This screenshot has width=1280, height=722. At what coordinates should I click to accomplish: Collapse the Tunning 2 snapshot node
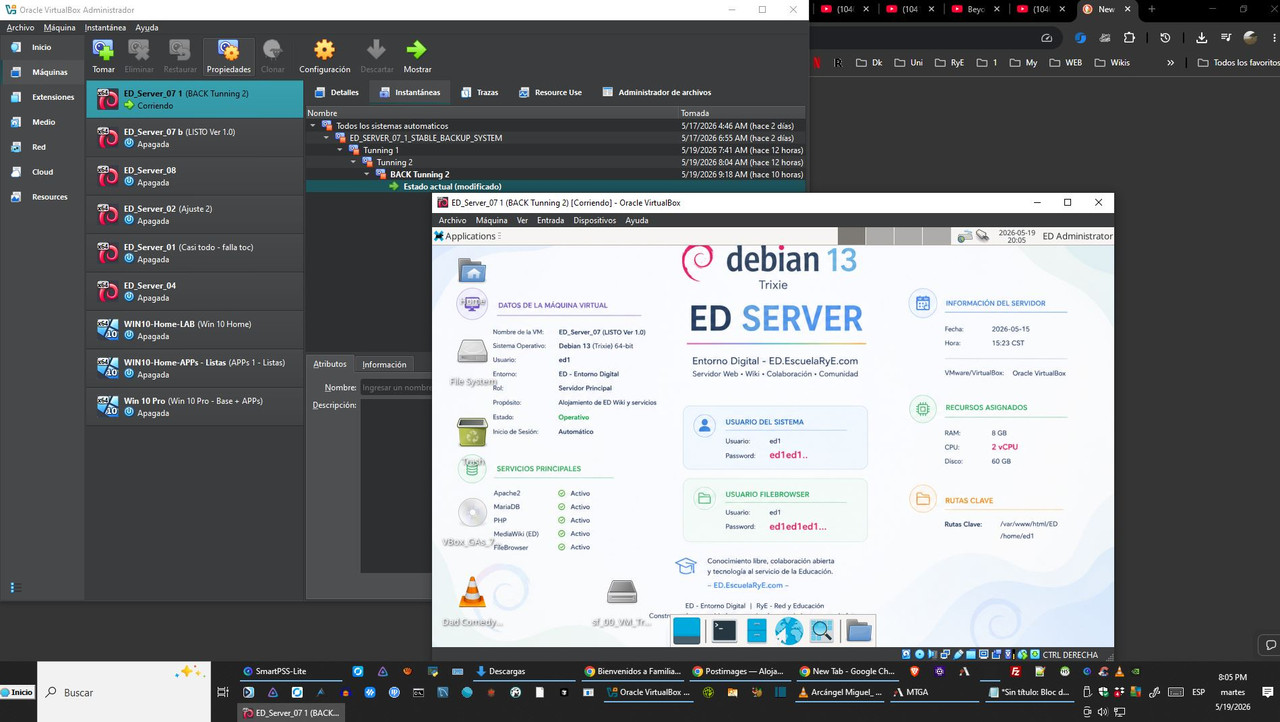click(353, 162)
